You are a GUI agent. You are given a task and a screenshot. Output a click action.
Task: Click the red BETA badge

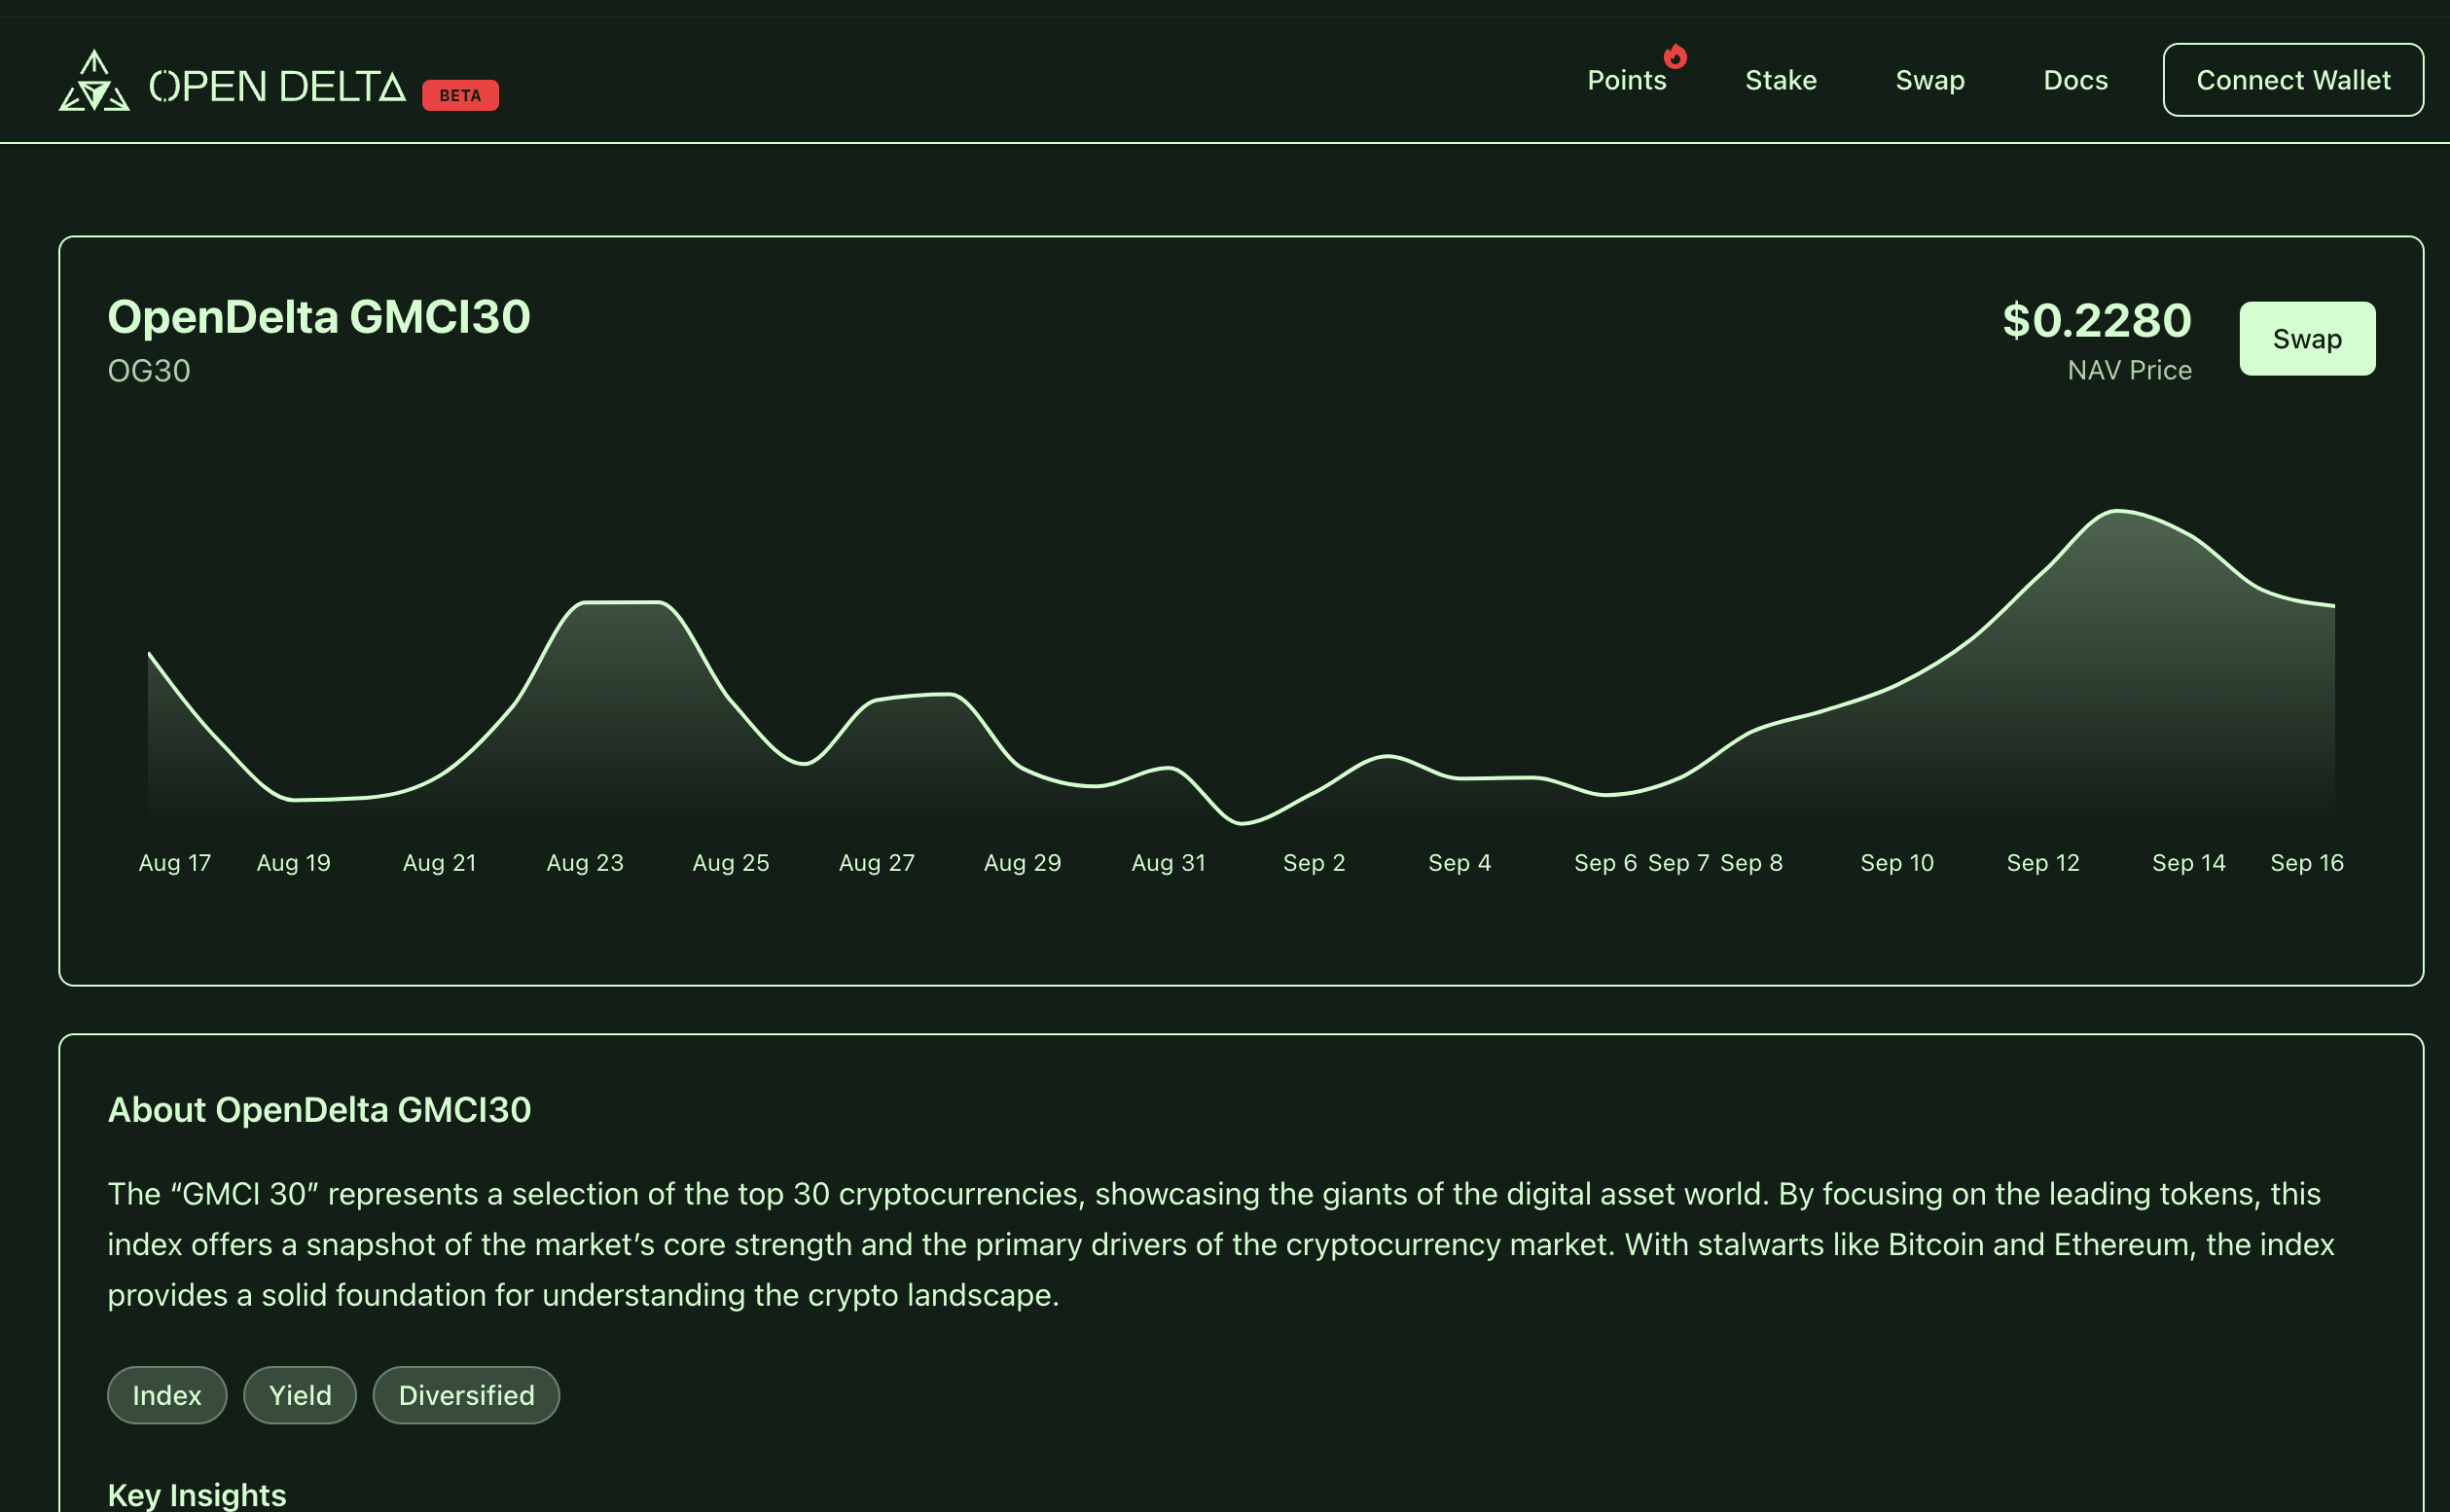click(460, 96)
